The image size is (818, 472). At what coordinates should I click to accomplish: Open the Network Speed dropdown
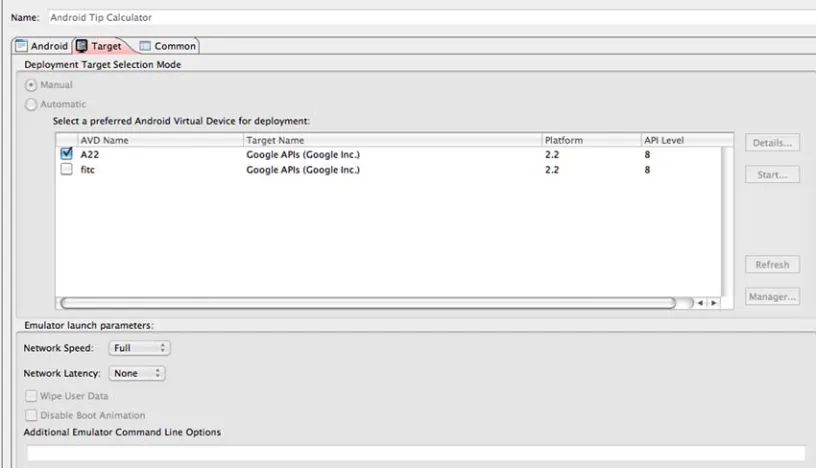click(x=139, y=348)
